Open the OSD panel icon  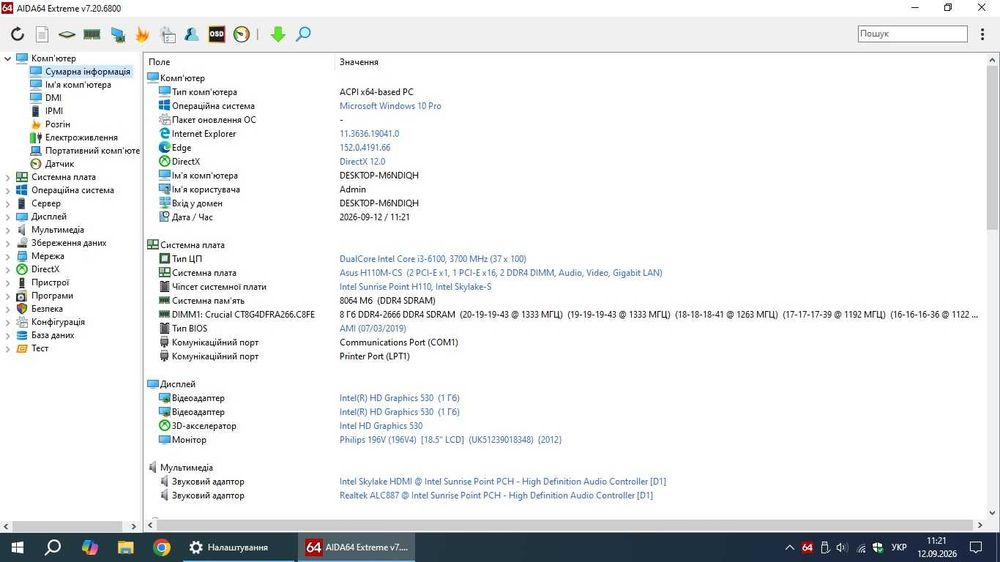(x=217, y=34)
